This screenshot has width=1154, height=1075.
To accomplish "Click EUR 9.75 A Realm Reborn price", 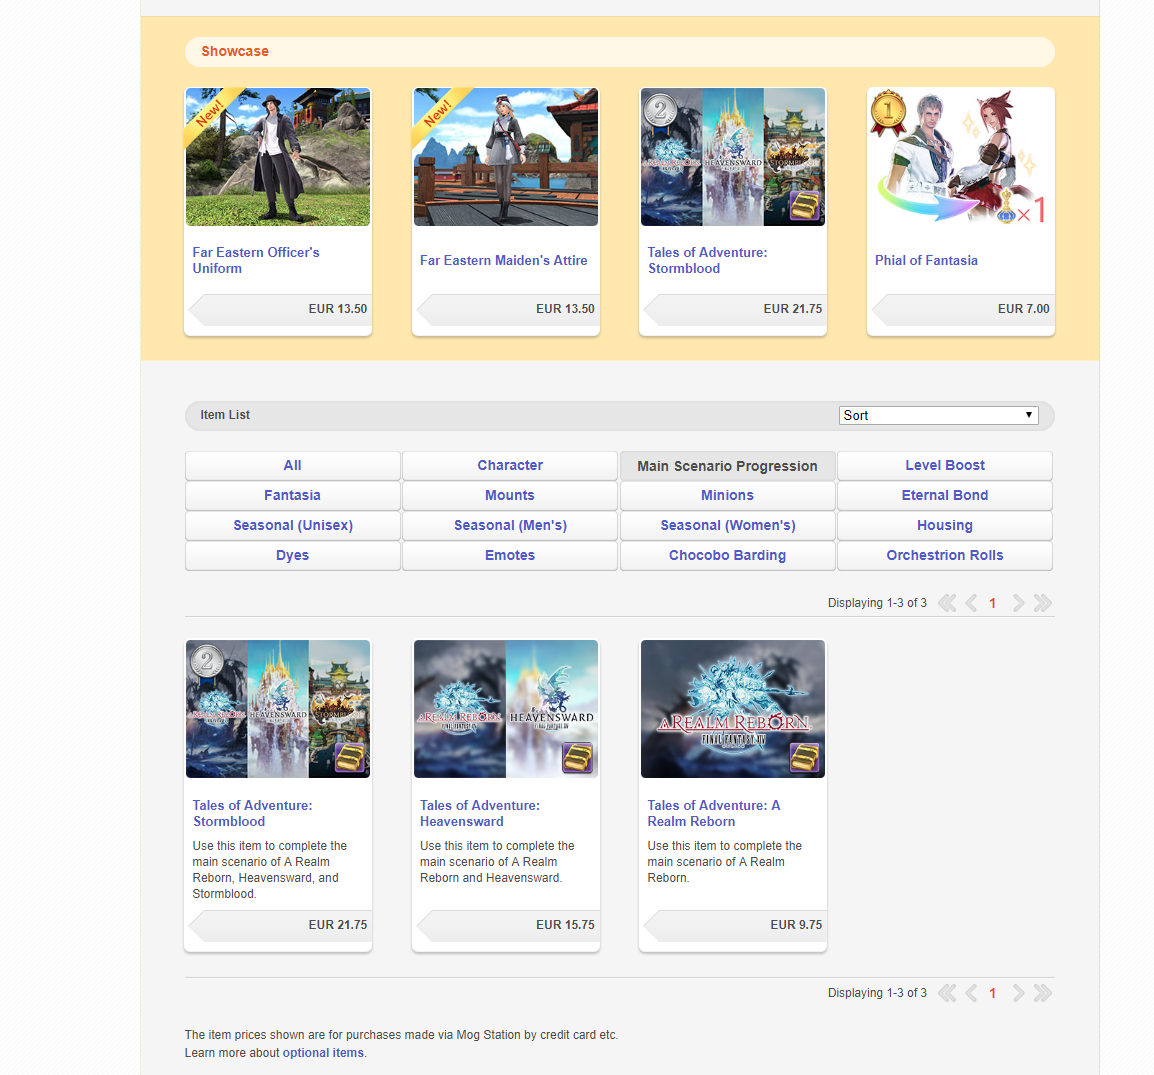I will pos(734,925).
